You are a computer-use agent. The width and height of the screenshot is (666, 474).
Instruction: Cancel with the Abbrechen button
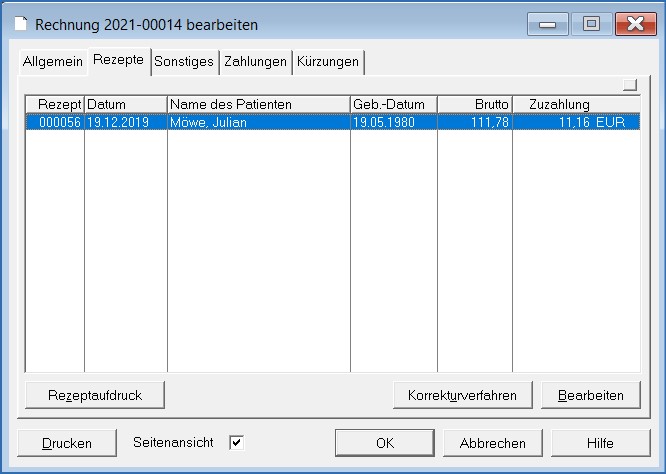tap(493, 443)
